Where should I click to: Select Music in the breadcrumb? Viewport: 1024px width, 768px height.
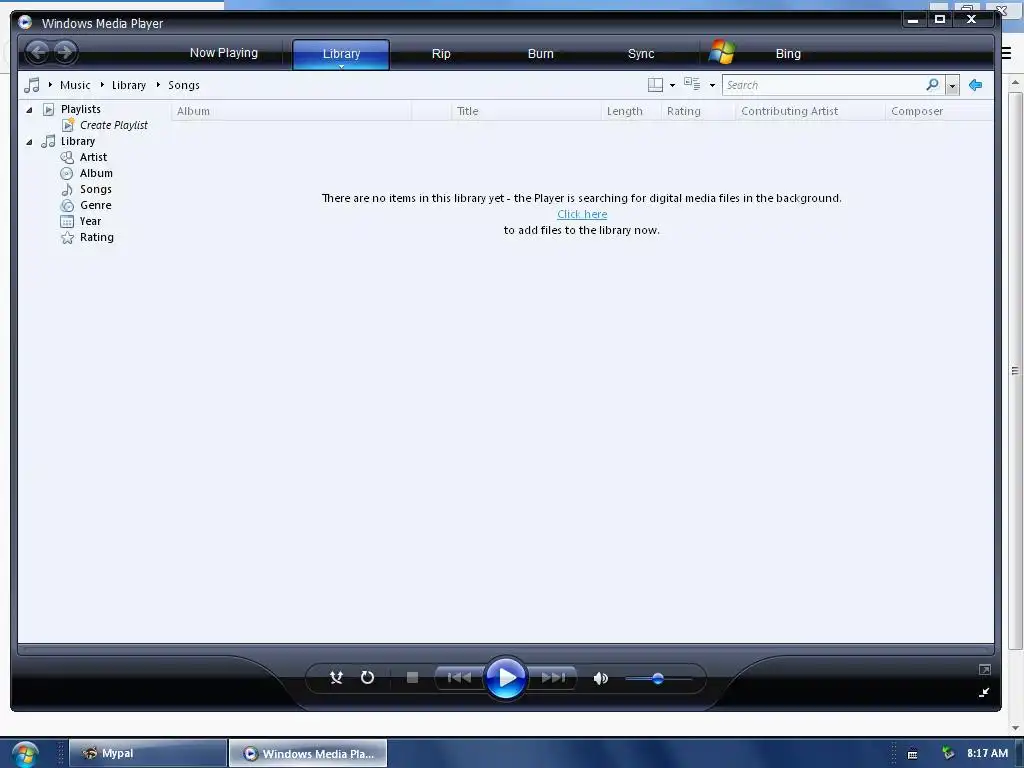(x=75, y=85)
